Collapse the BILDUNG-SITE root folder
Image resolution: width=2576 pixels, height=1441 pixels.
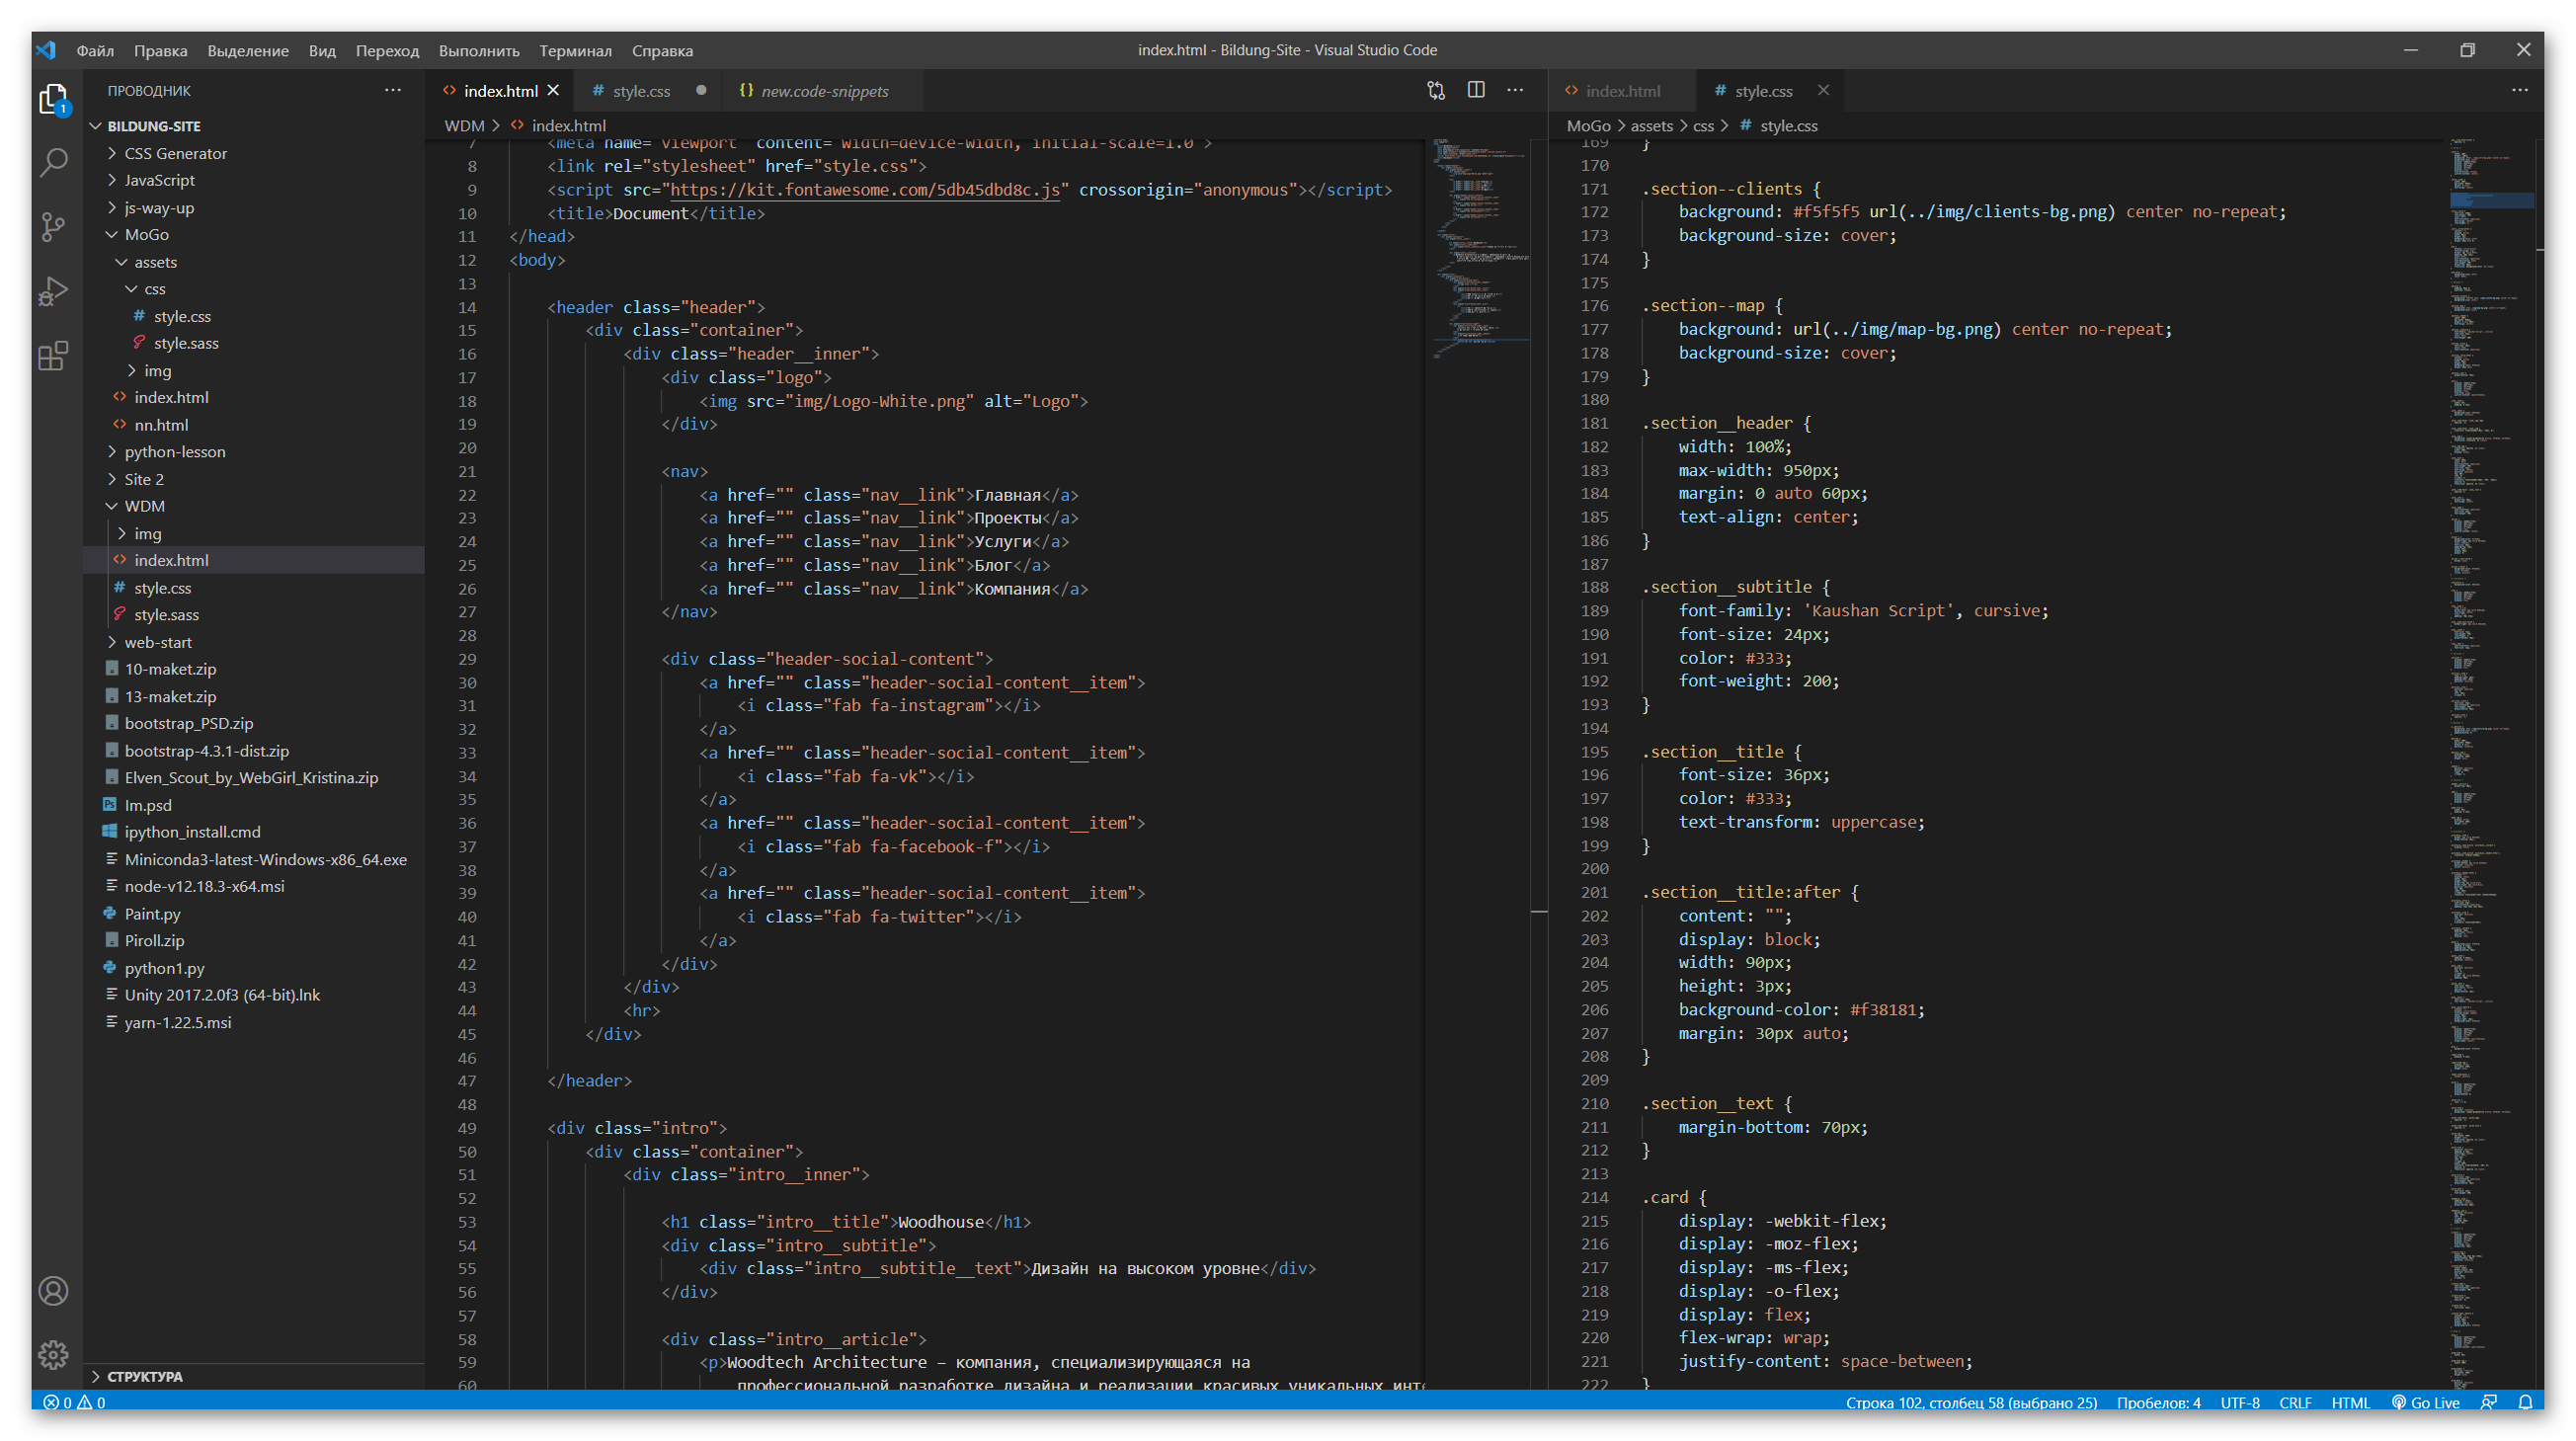click(x=153, y=126)
